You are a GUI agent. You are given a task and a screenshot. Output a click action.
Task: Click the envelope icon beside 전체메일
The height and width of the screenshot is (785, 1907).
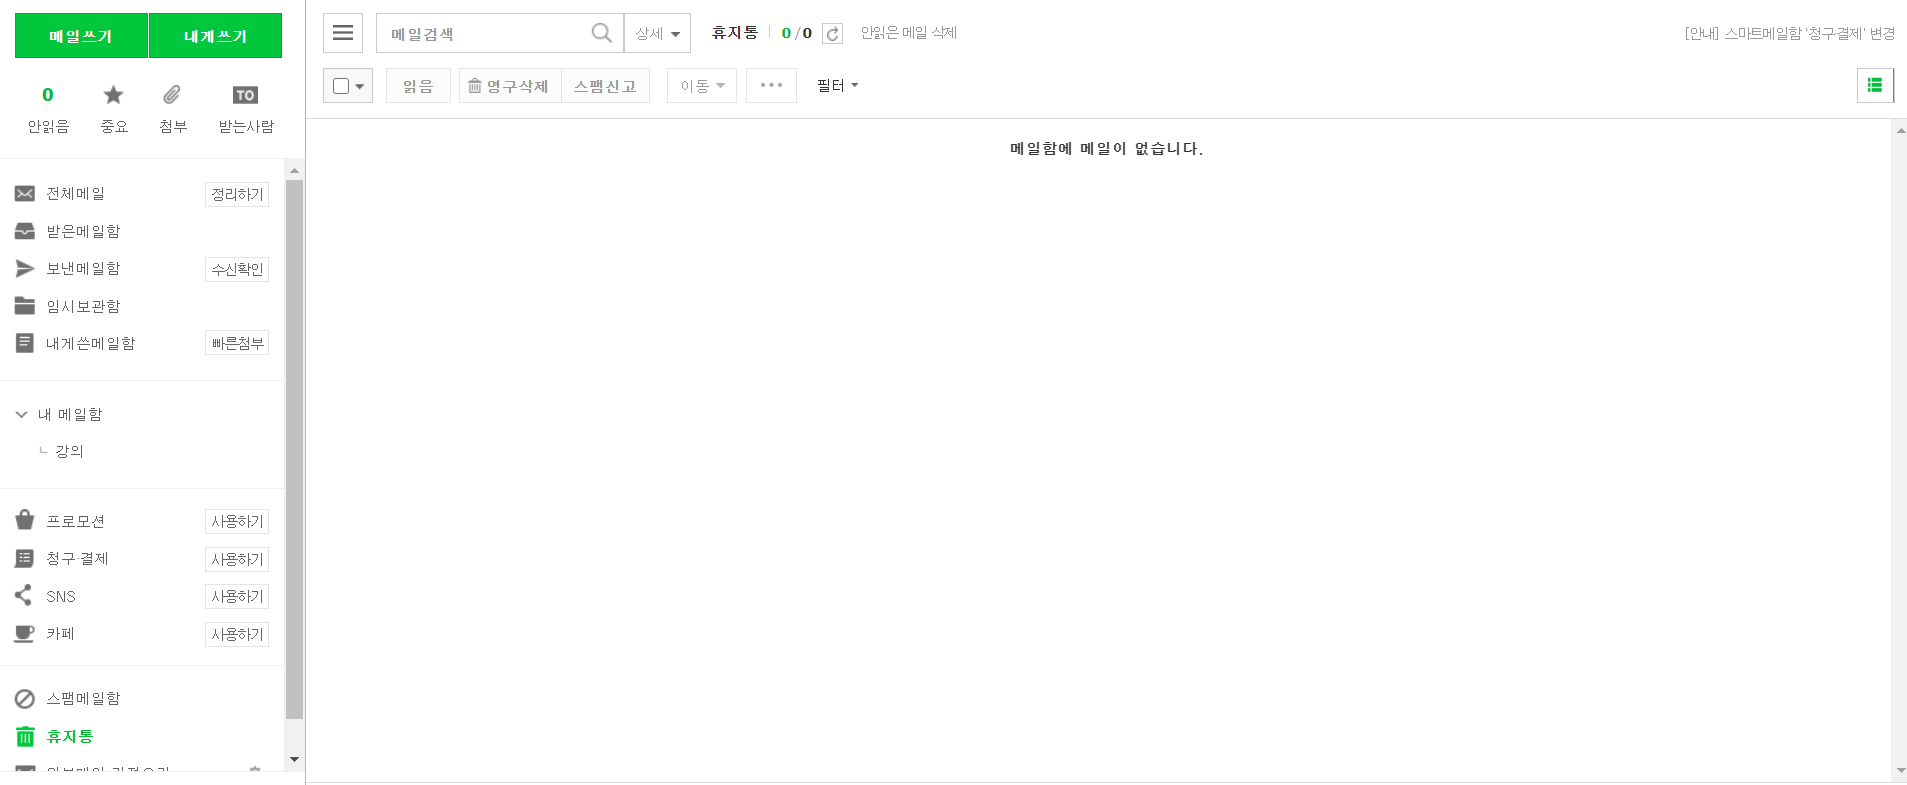click(x=25, y=194)
